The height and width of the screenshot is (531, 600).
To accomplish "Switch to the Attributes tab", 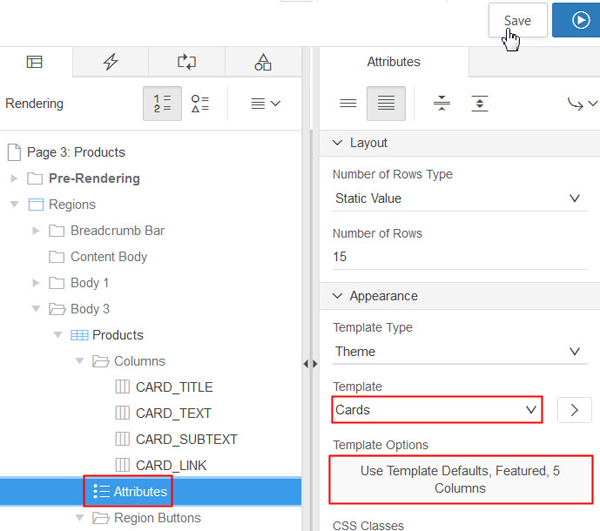I will click(x=394, y=62).
